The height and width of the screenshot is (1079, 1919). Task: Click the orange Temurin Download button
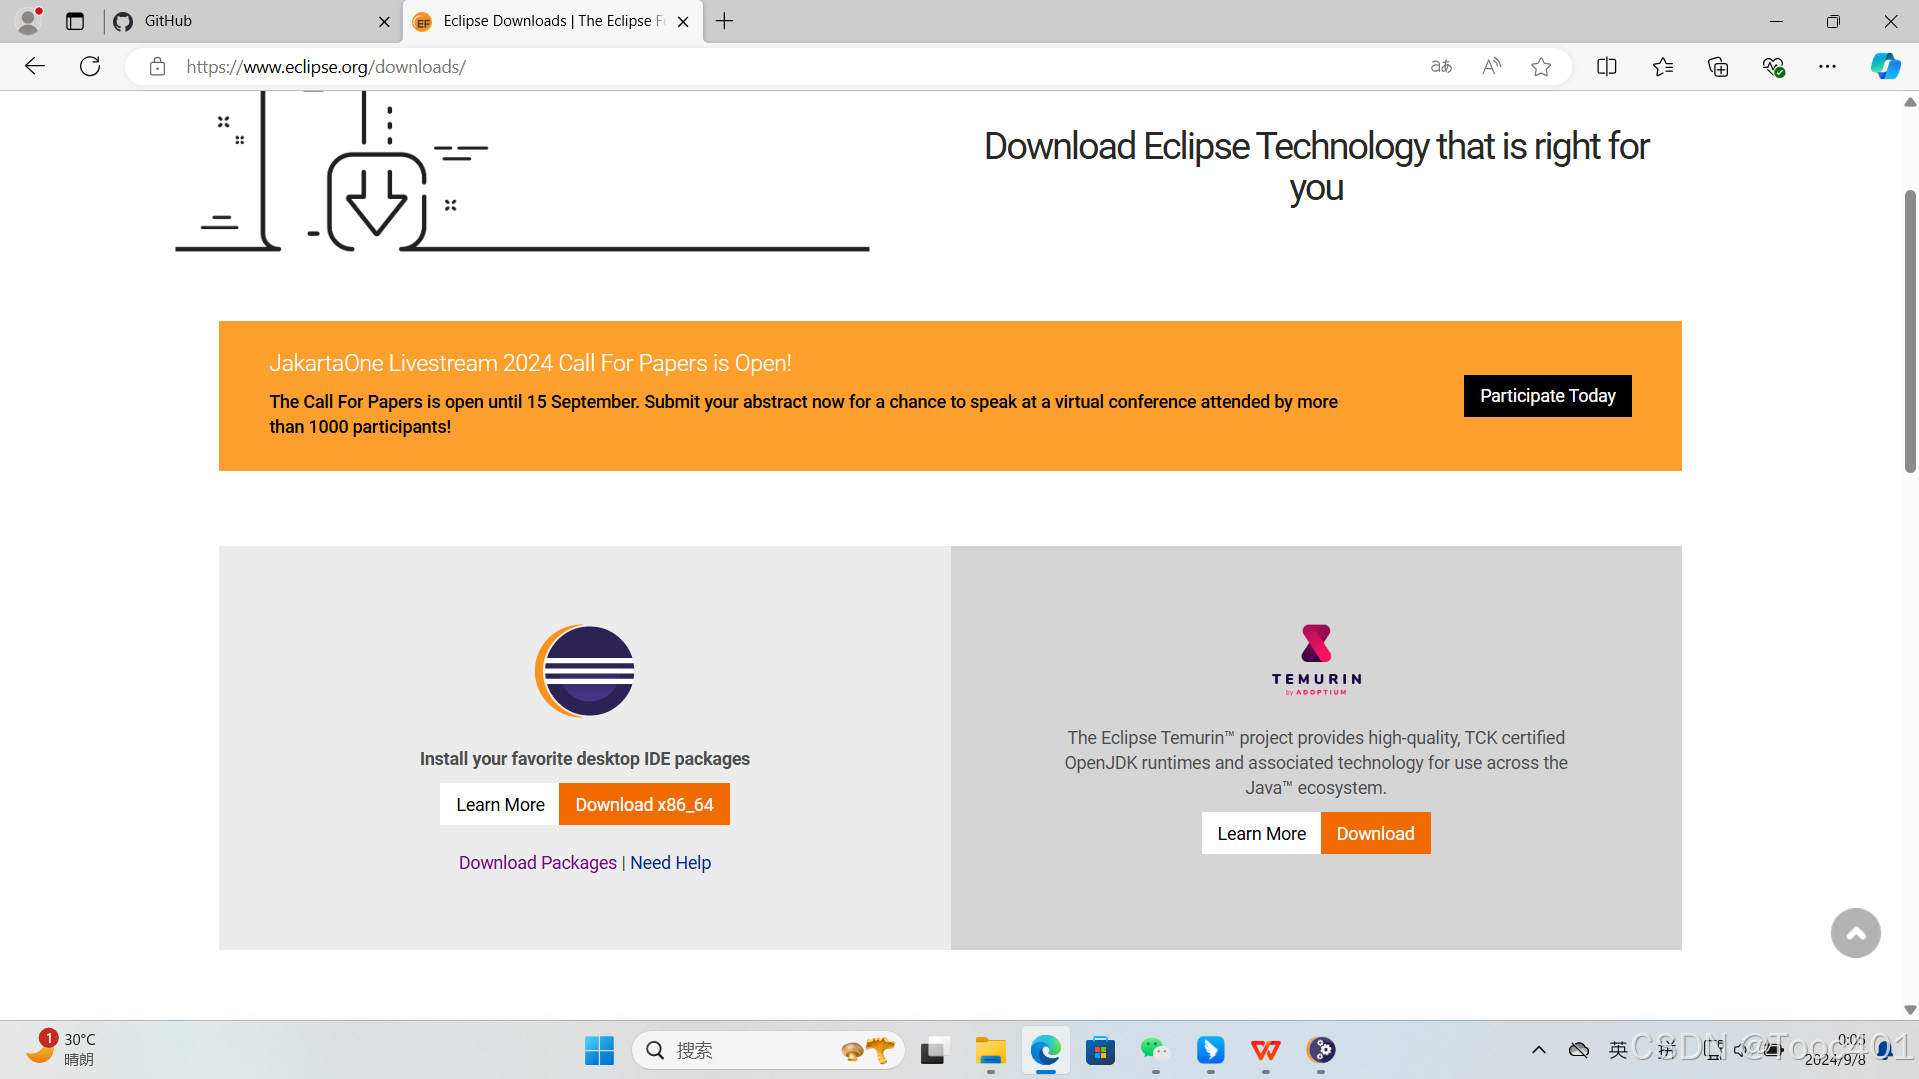tap(1375, 833)
